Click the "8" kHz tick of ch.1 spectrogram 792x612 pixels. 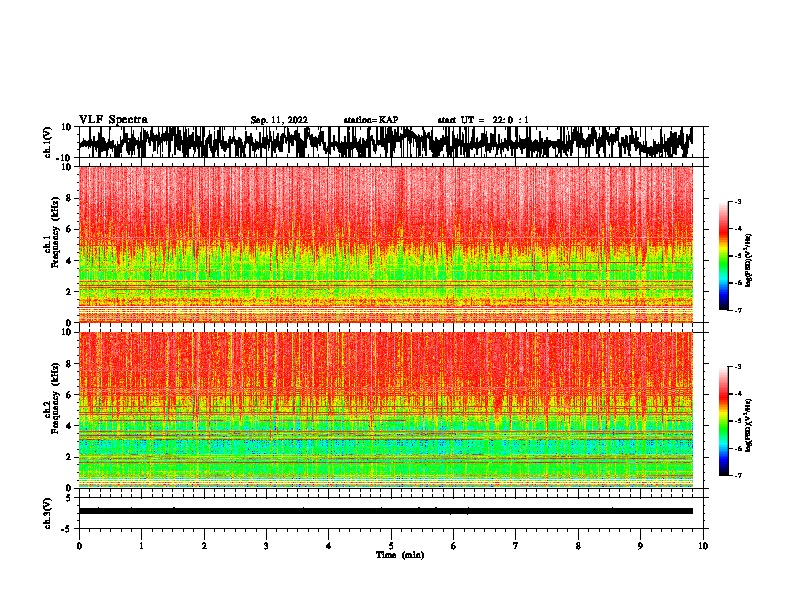(69, 198)
